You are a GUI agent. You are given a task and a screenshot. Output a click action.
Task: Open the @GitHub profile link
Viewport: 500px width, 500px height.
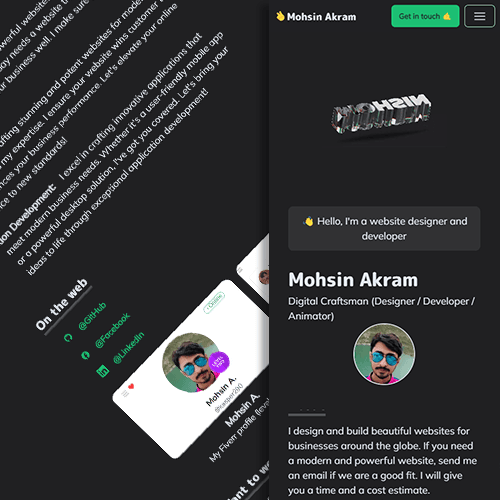tap(92, 316)
